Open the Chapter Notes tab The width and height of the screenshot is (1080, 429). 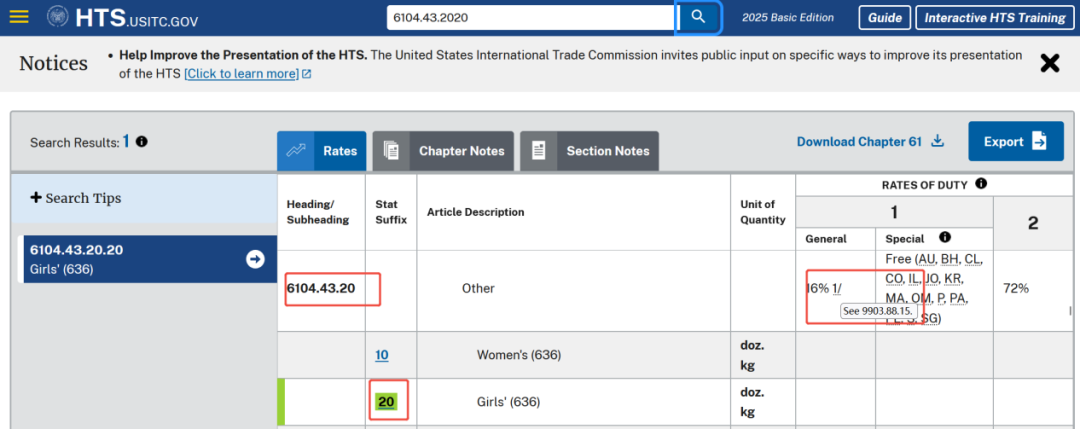click(443, 151)
